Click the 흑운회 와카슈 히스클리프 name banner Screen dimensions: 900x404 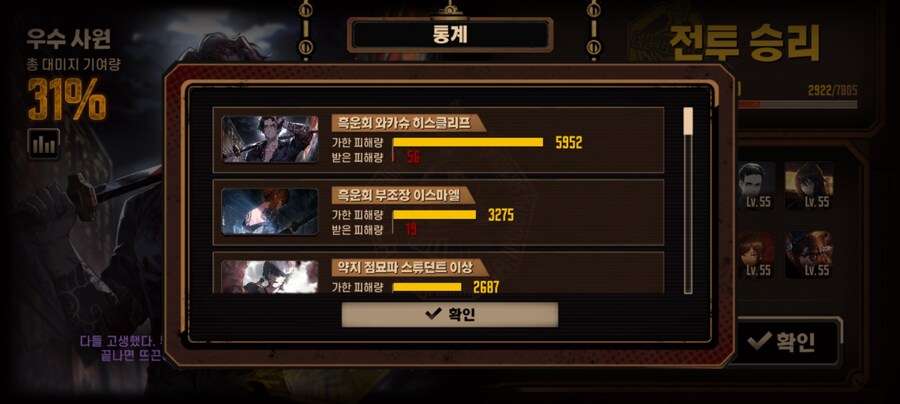[x=409, y=123]
